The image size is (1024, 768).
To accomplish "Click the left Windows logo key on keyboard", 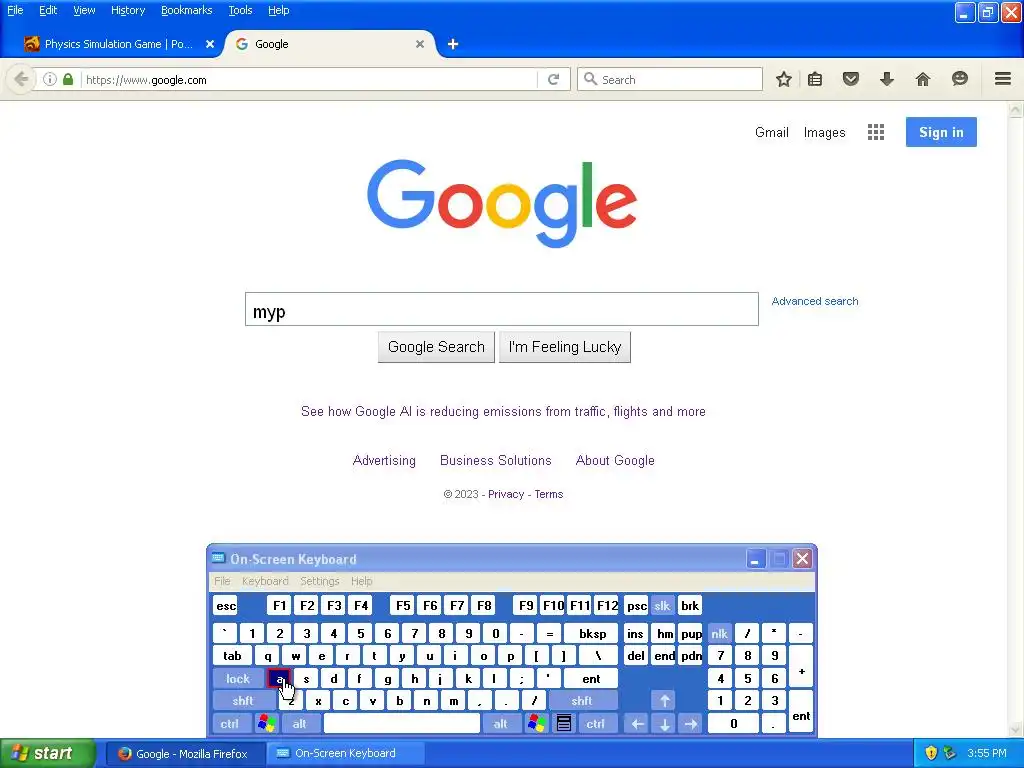I will [266, 723].
